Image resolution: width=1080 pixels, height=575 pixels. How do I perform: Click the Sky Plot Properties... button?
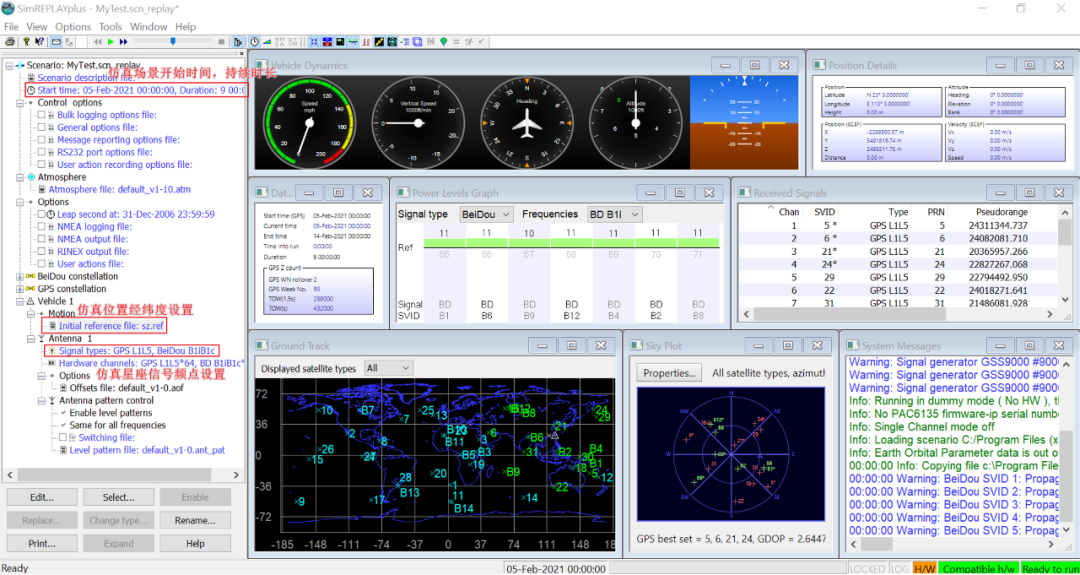pos(668,373)
